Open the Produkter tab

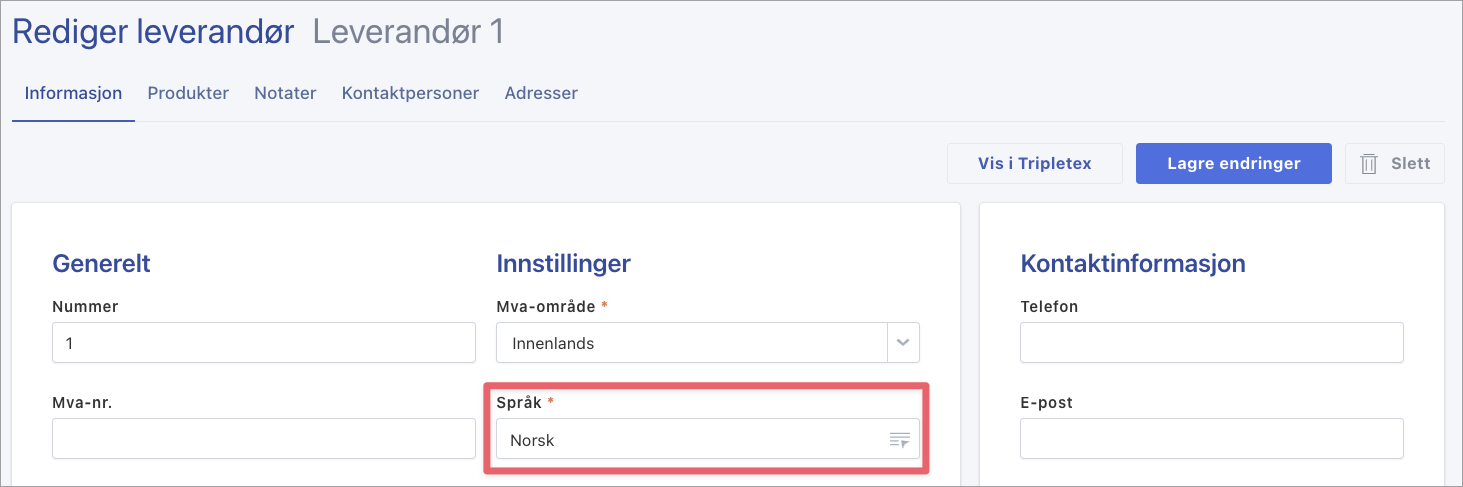click(x=188, y=93)
